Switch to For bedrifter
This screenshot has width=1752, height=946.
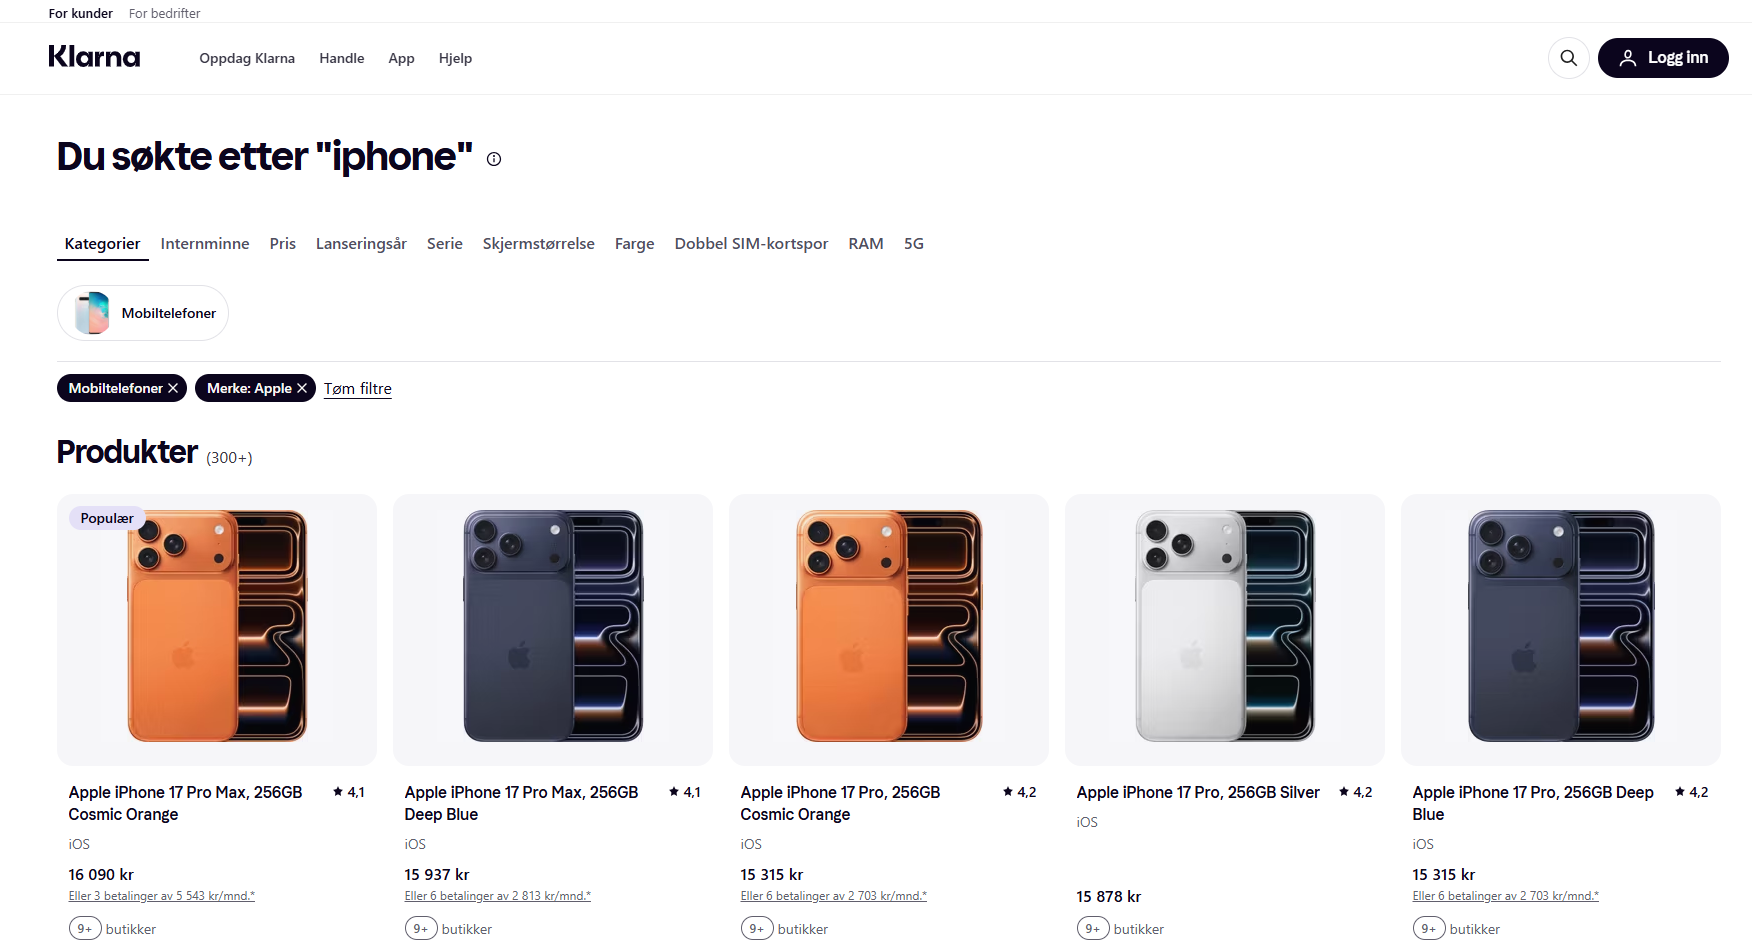[x=164, y=13]
